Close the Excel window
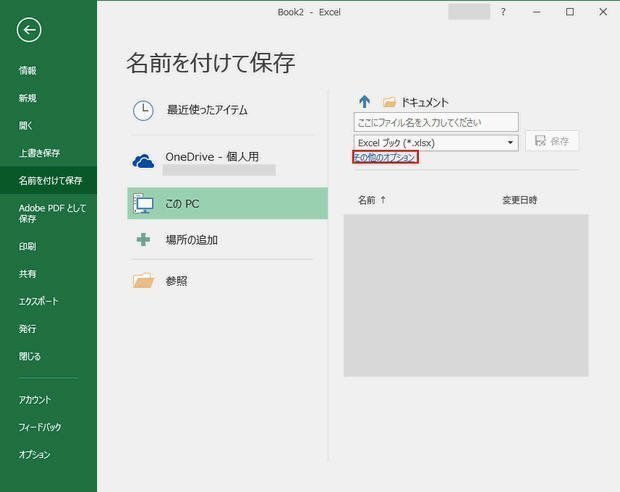Screen dimensions: 620x492 (x=603, y=12)
